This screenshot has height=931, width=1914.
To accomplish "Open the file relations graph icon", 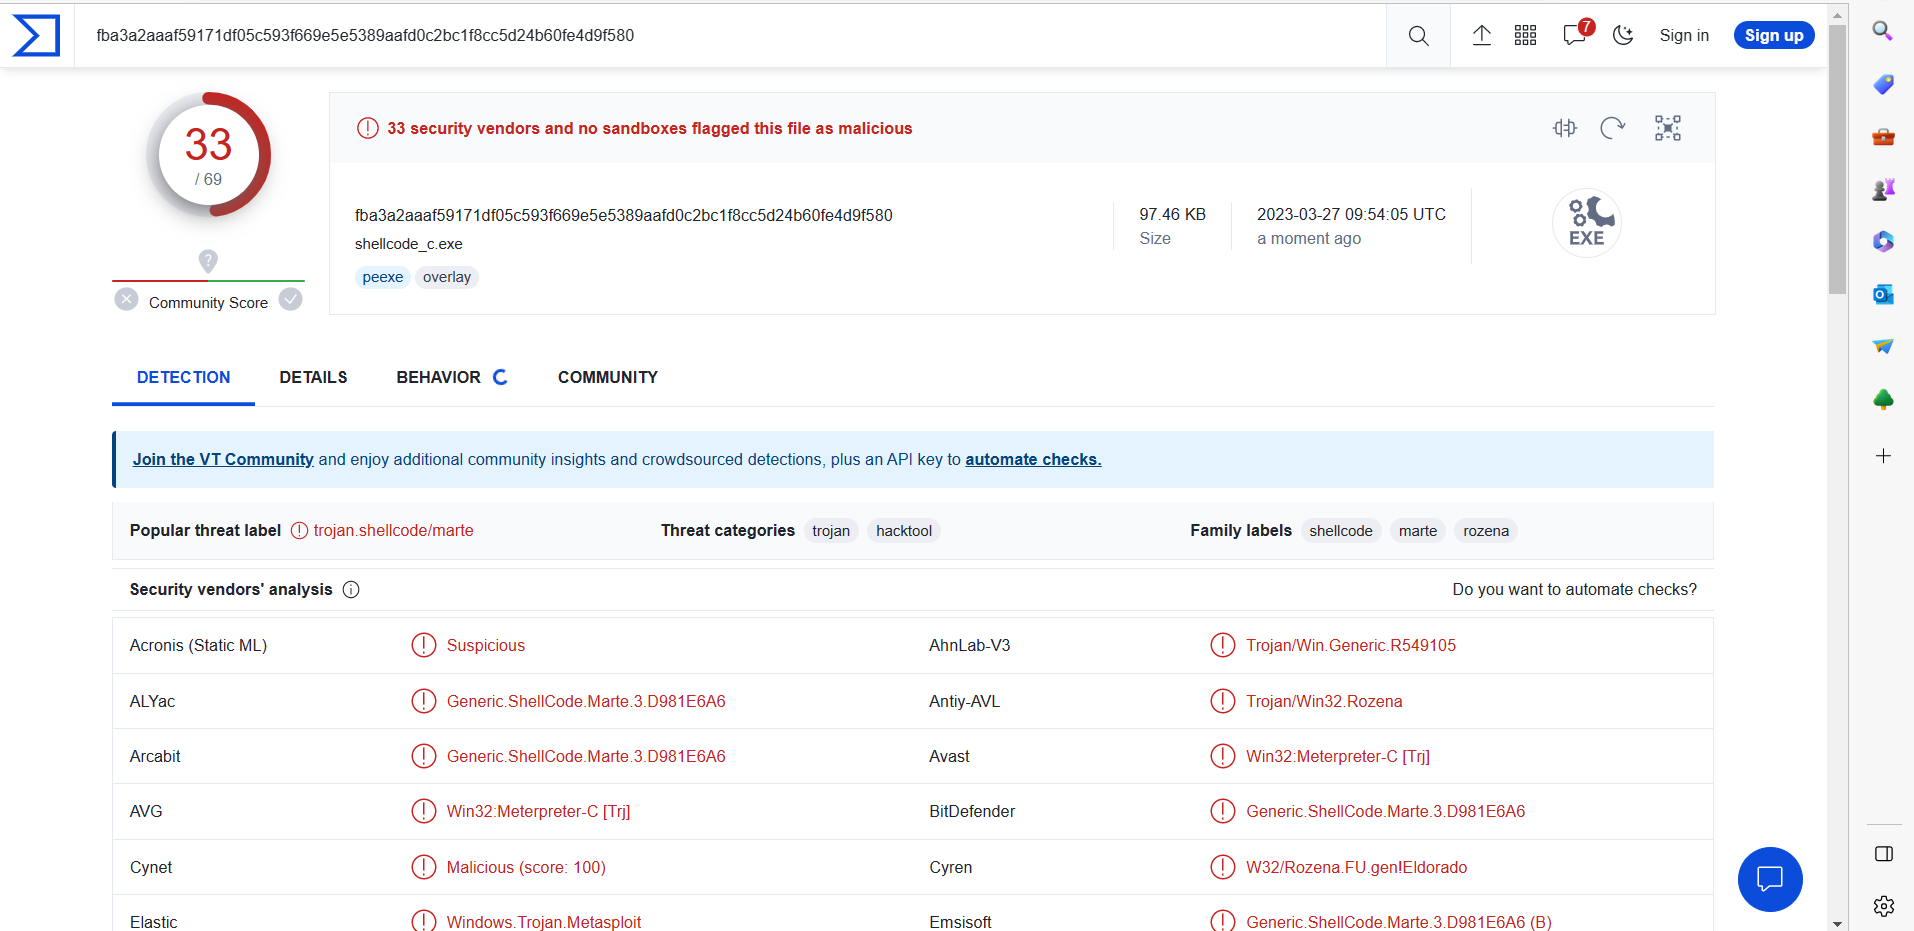I will 1668,128.
